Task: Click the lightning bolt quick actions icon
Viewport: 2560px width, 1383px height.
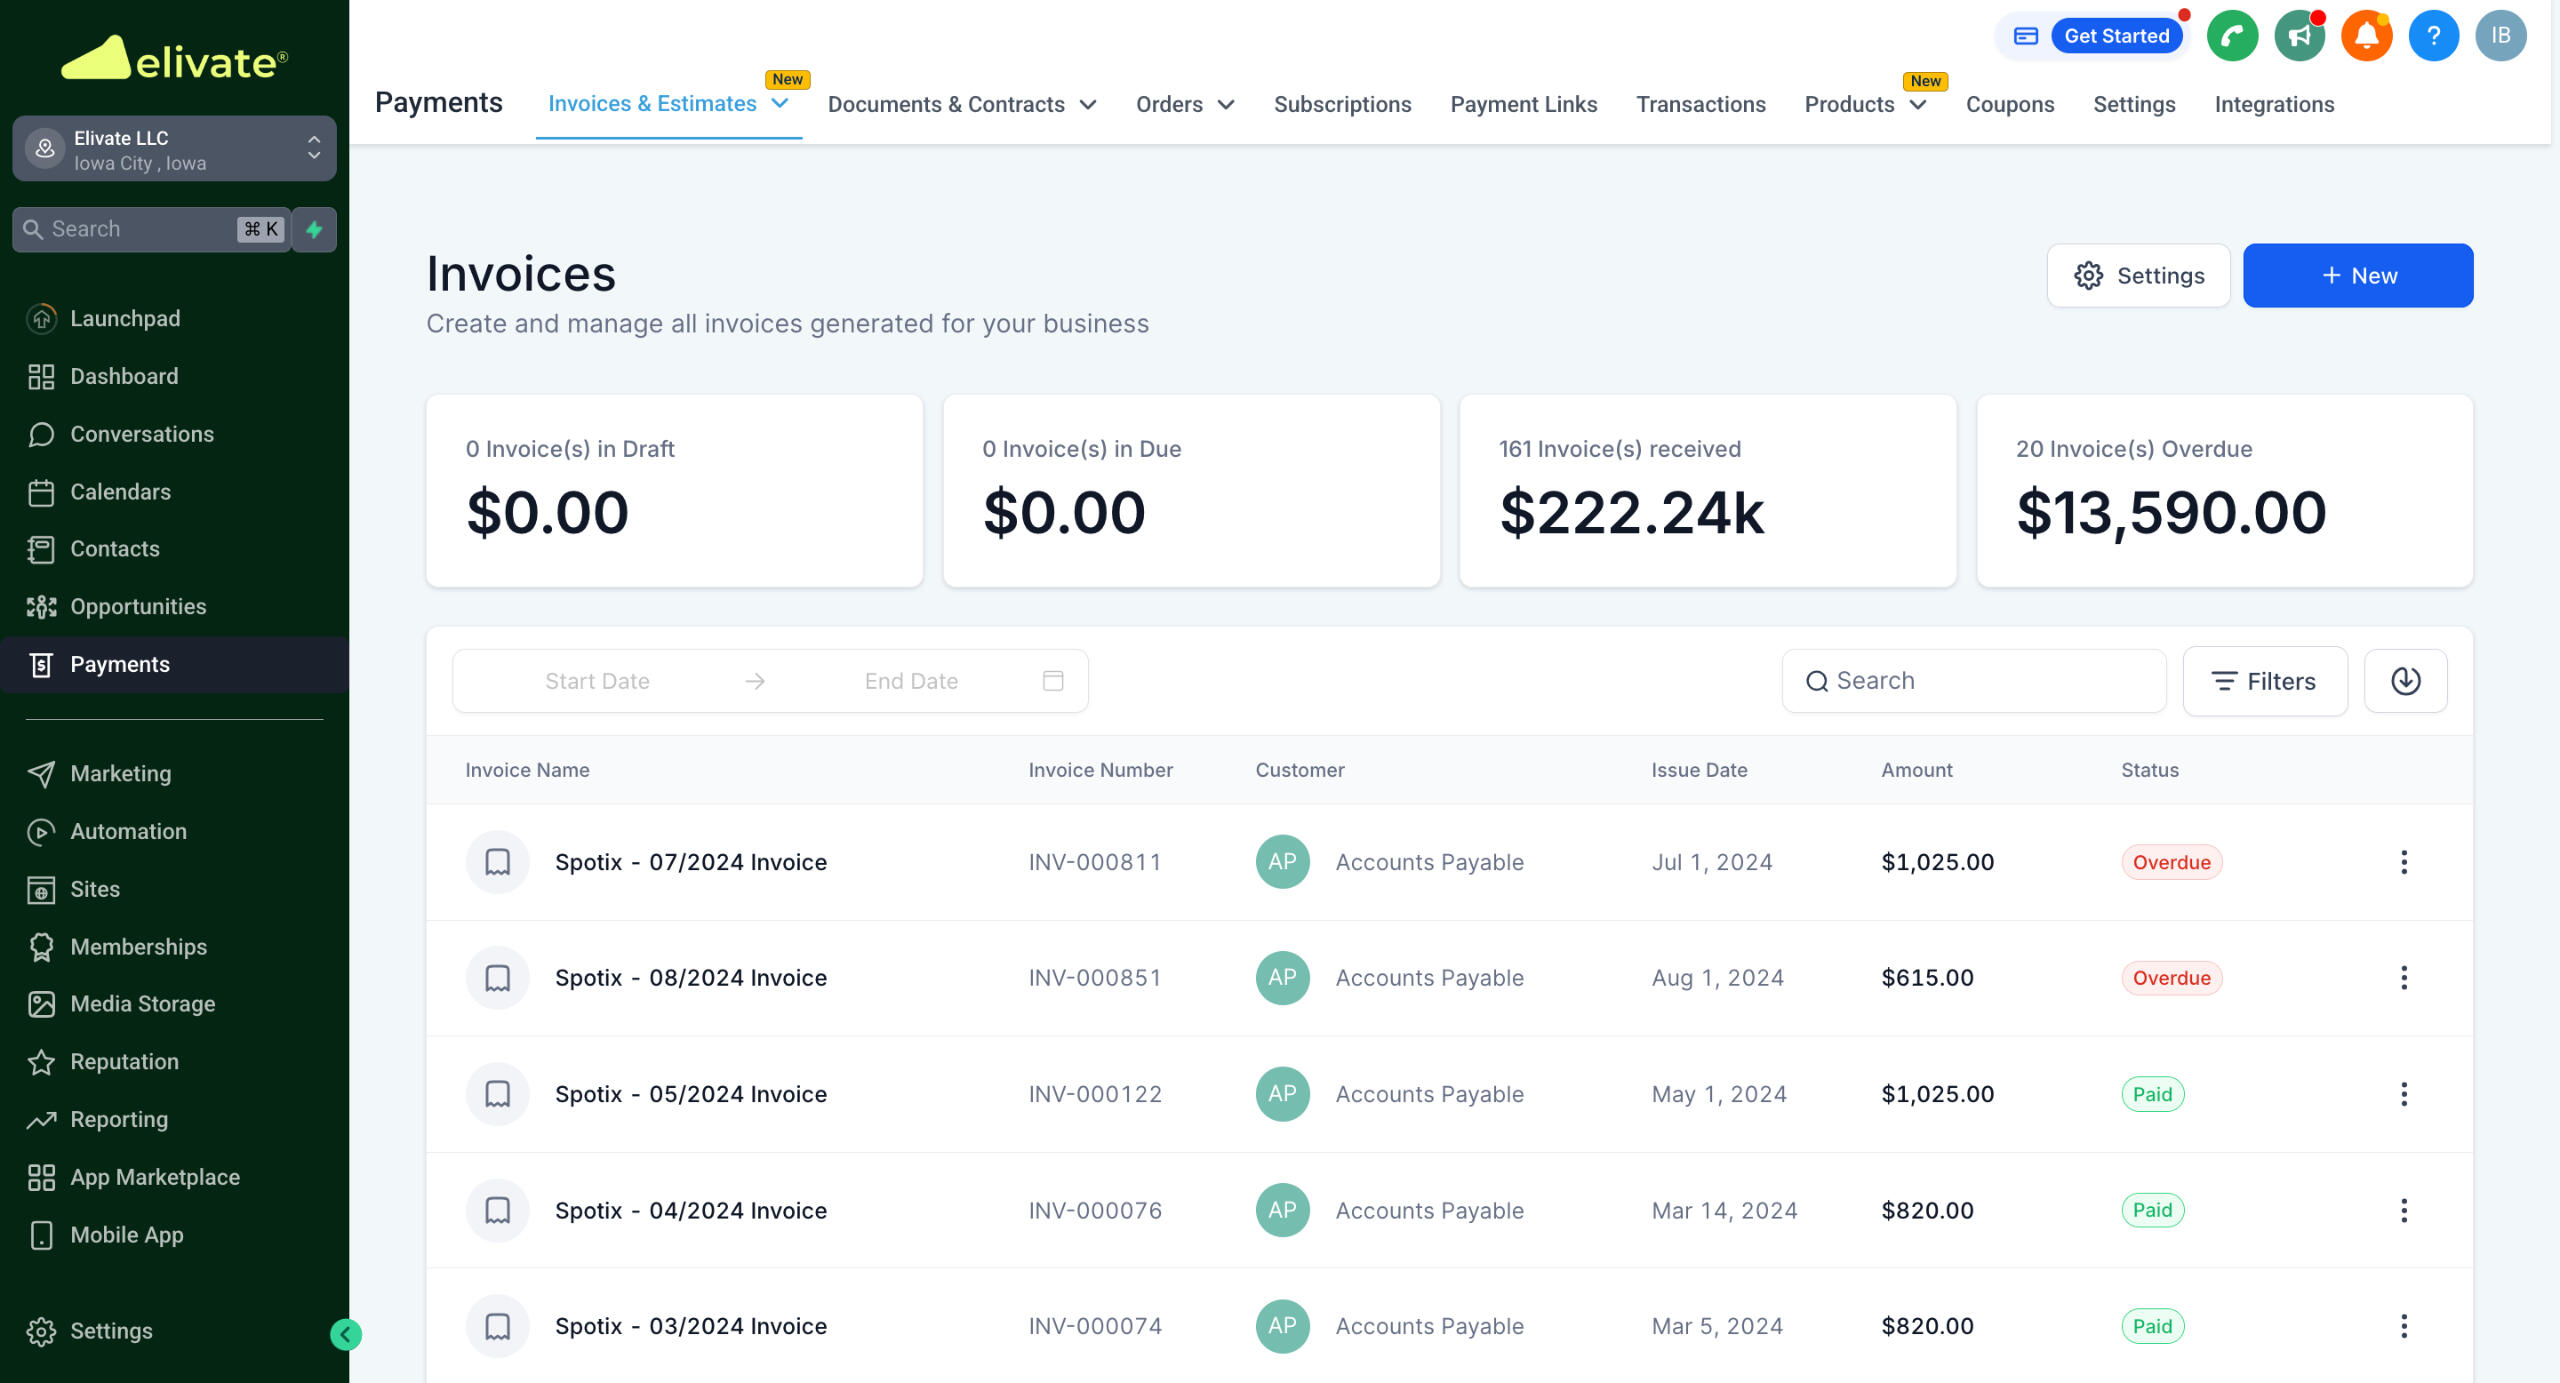Action: pyautogui.click(x=314, y=229)
